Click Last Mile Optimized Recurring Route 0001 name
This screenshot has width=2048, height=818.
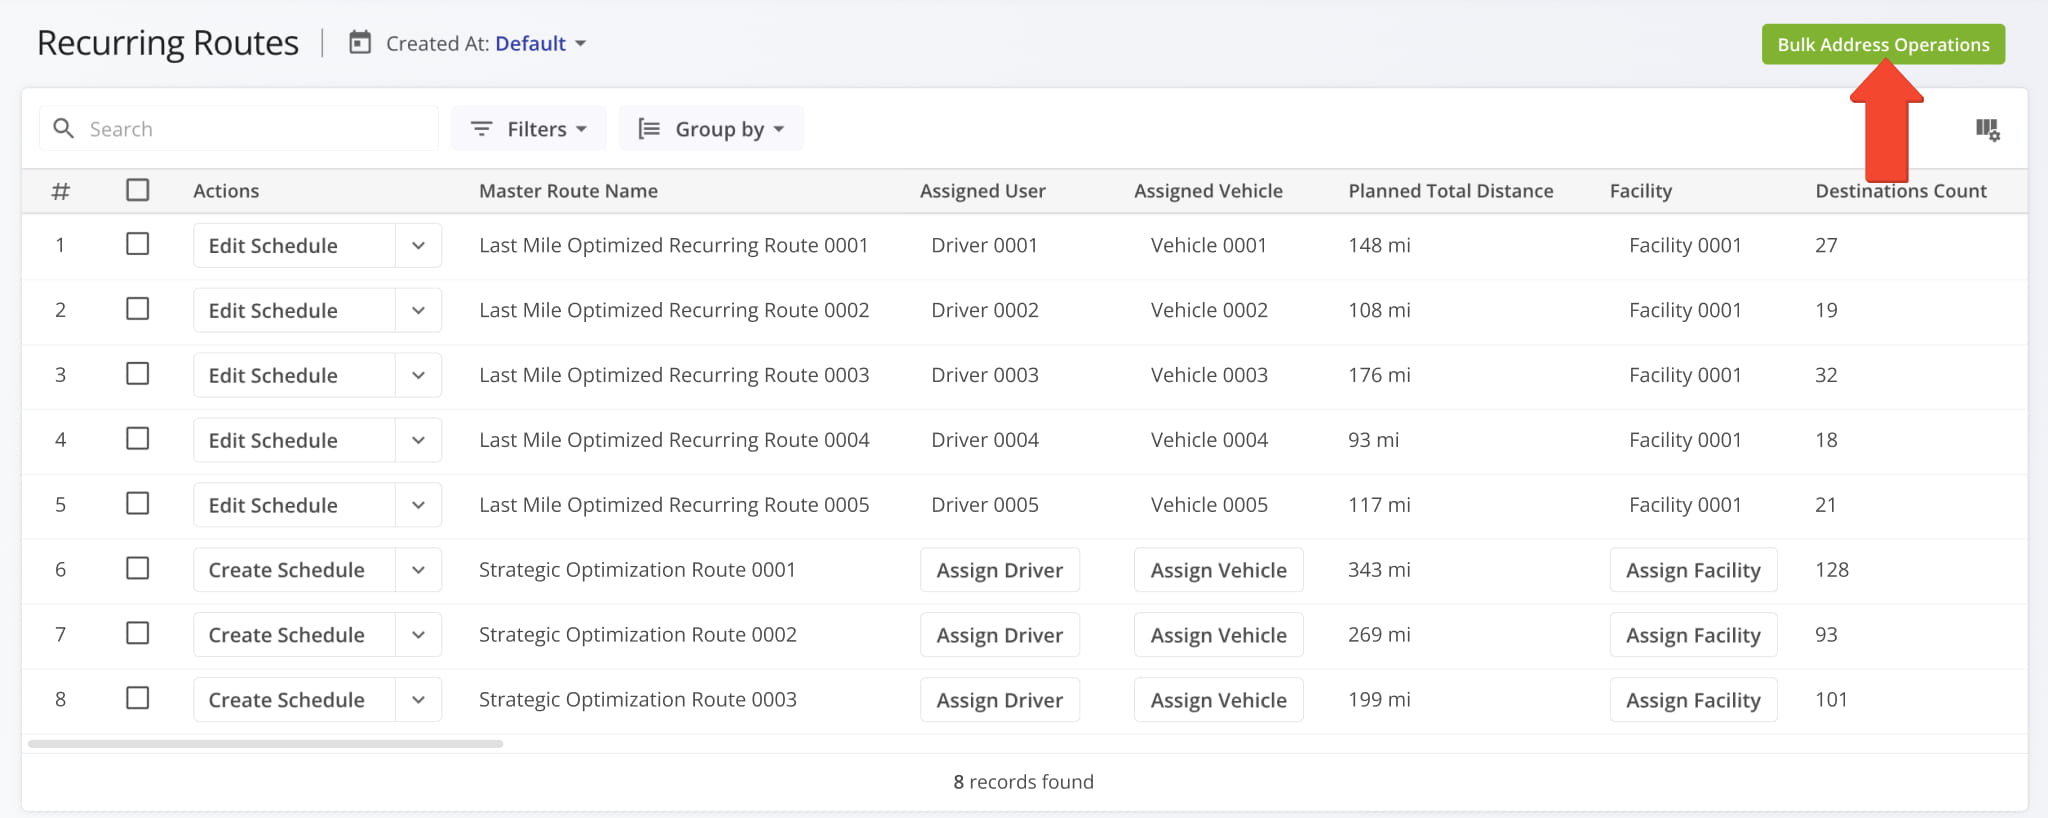[x=674, y=245]
